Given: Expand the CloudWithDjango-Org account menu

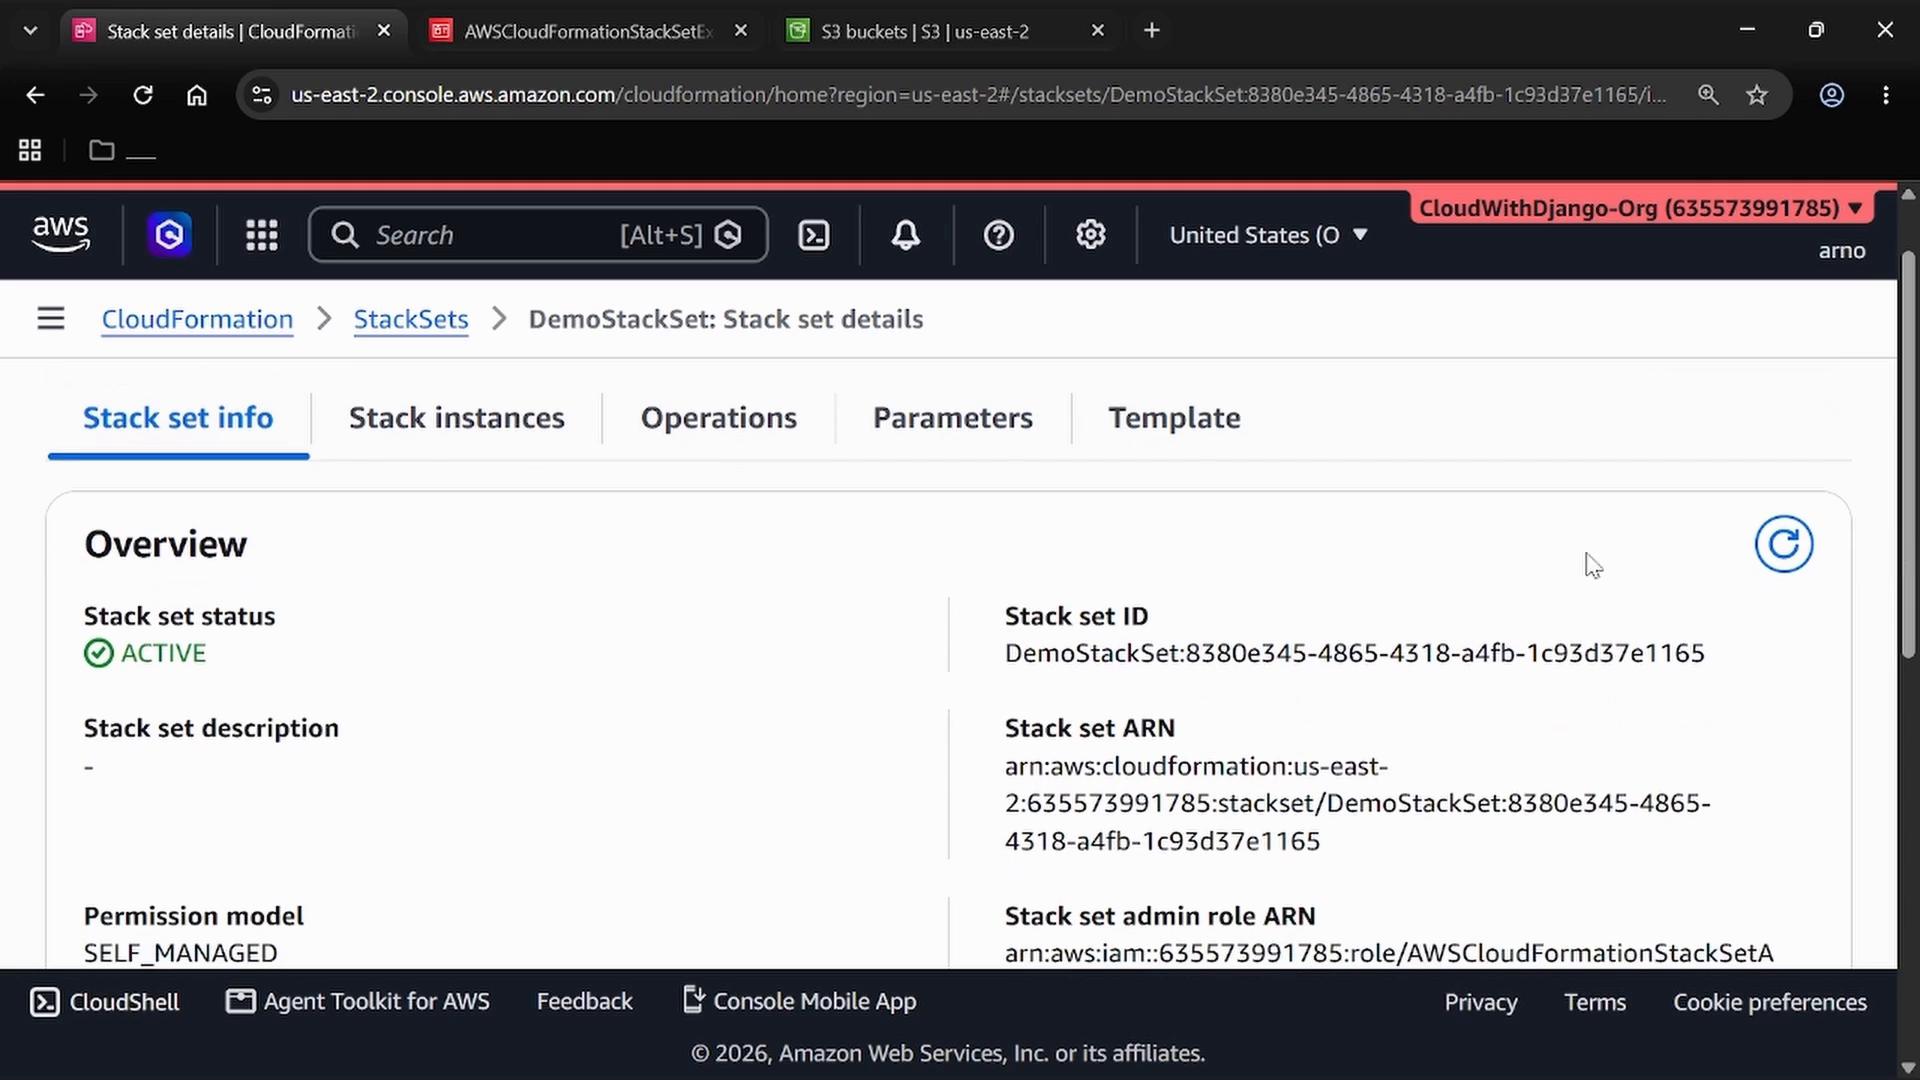Looking at the screenshot, I should coord(1640,208).
